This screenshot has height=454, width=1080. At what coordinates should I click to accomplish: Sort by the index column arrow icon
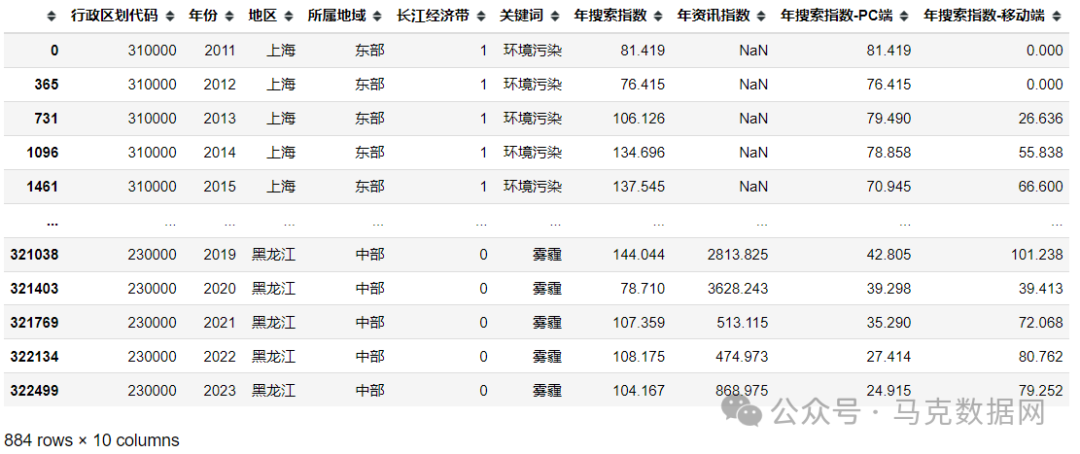pos(51,17)
